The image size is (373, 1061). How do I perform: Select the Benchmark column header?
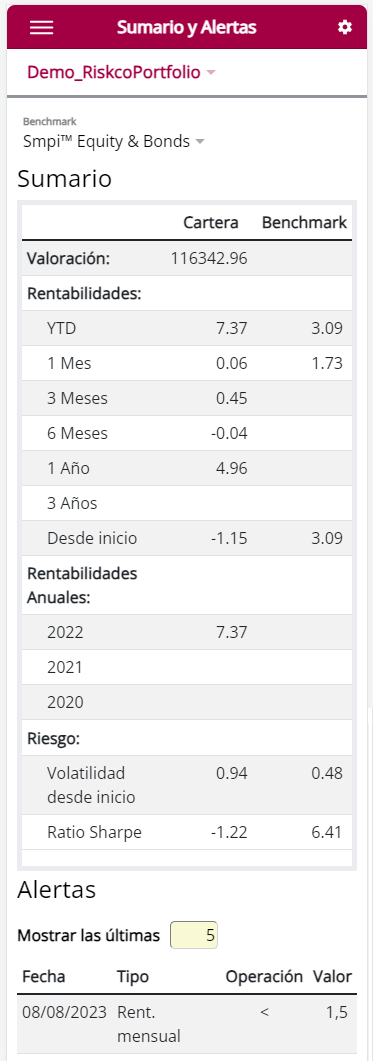(x=304, y=223)
